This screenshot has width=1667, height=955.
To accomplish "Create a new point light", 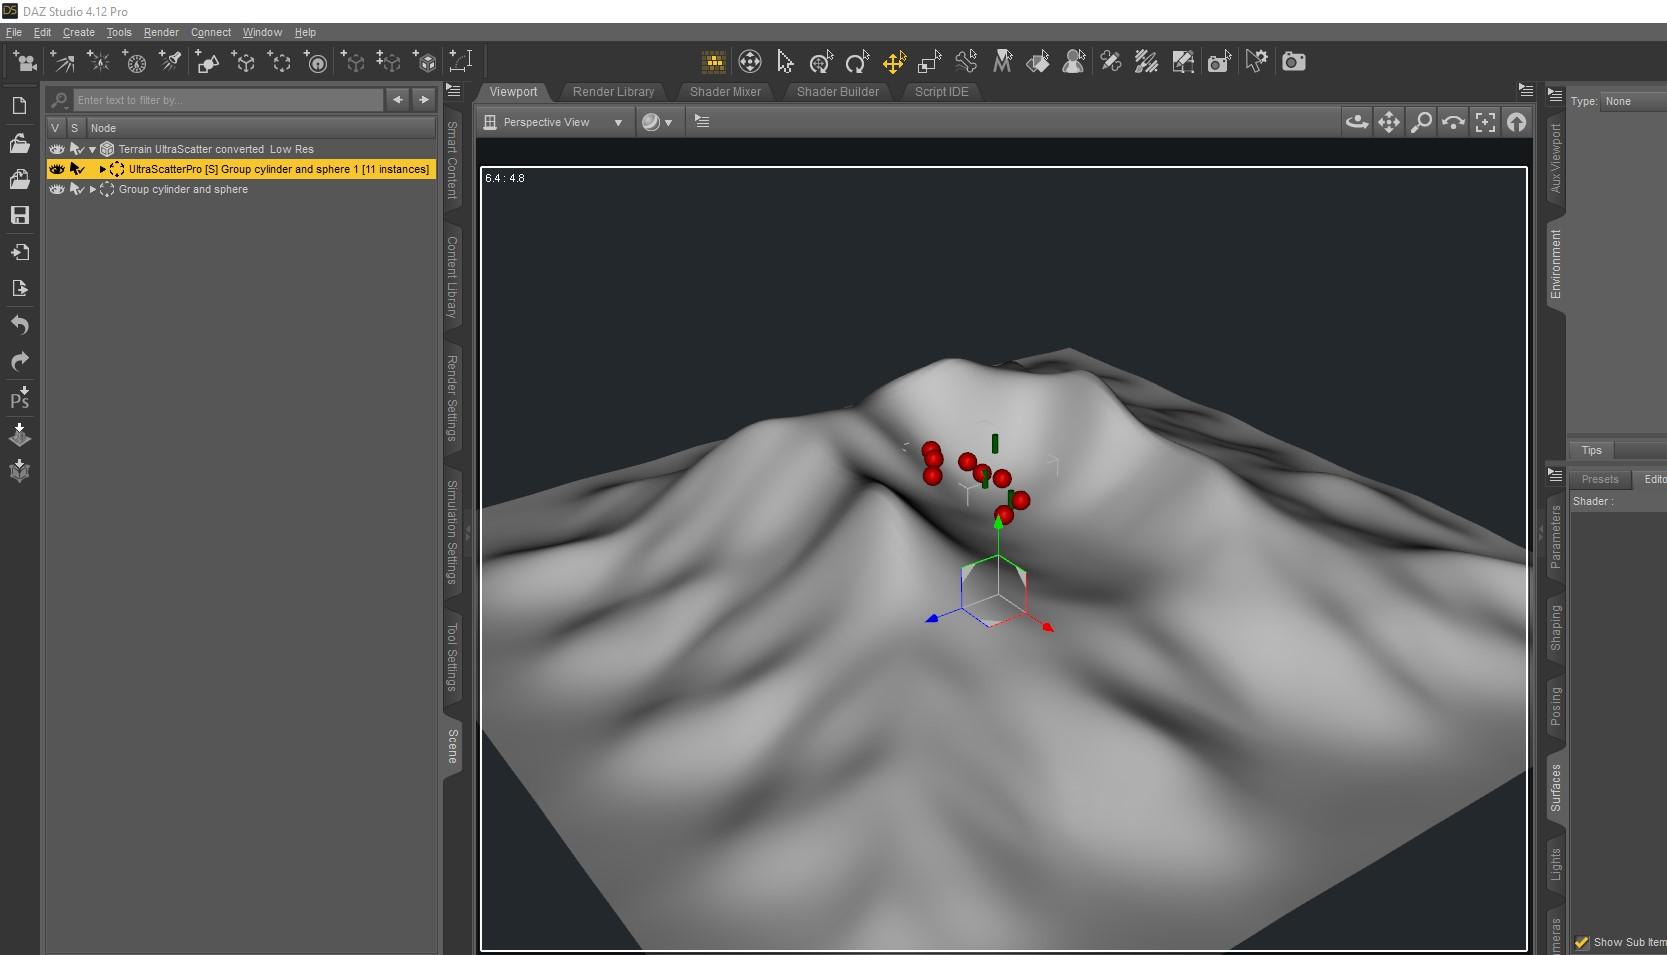I will click(99, 62).
